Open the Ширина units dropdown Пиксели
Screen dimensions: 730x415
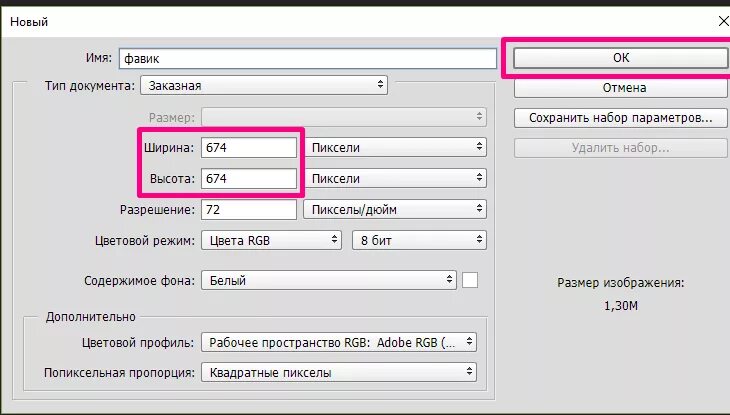[395, 147]
